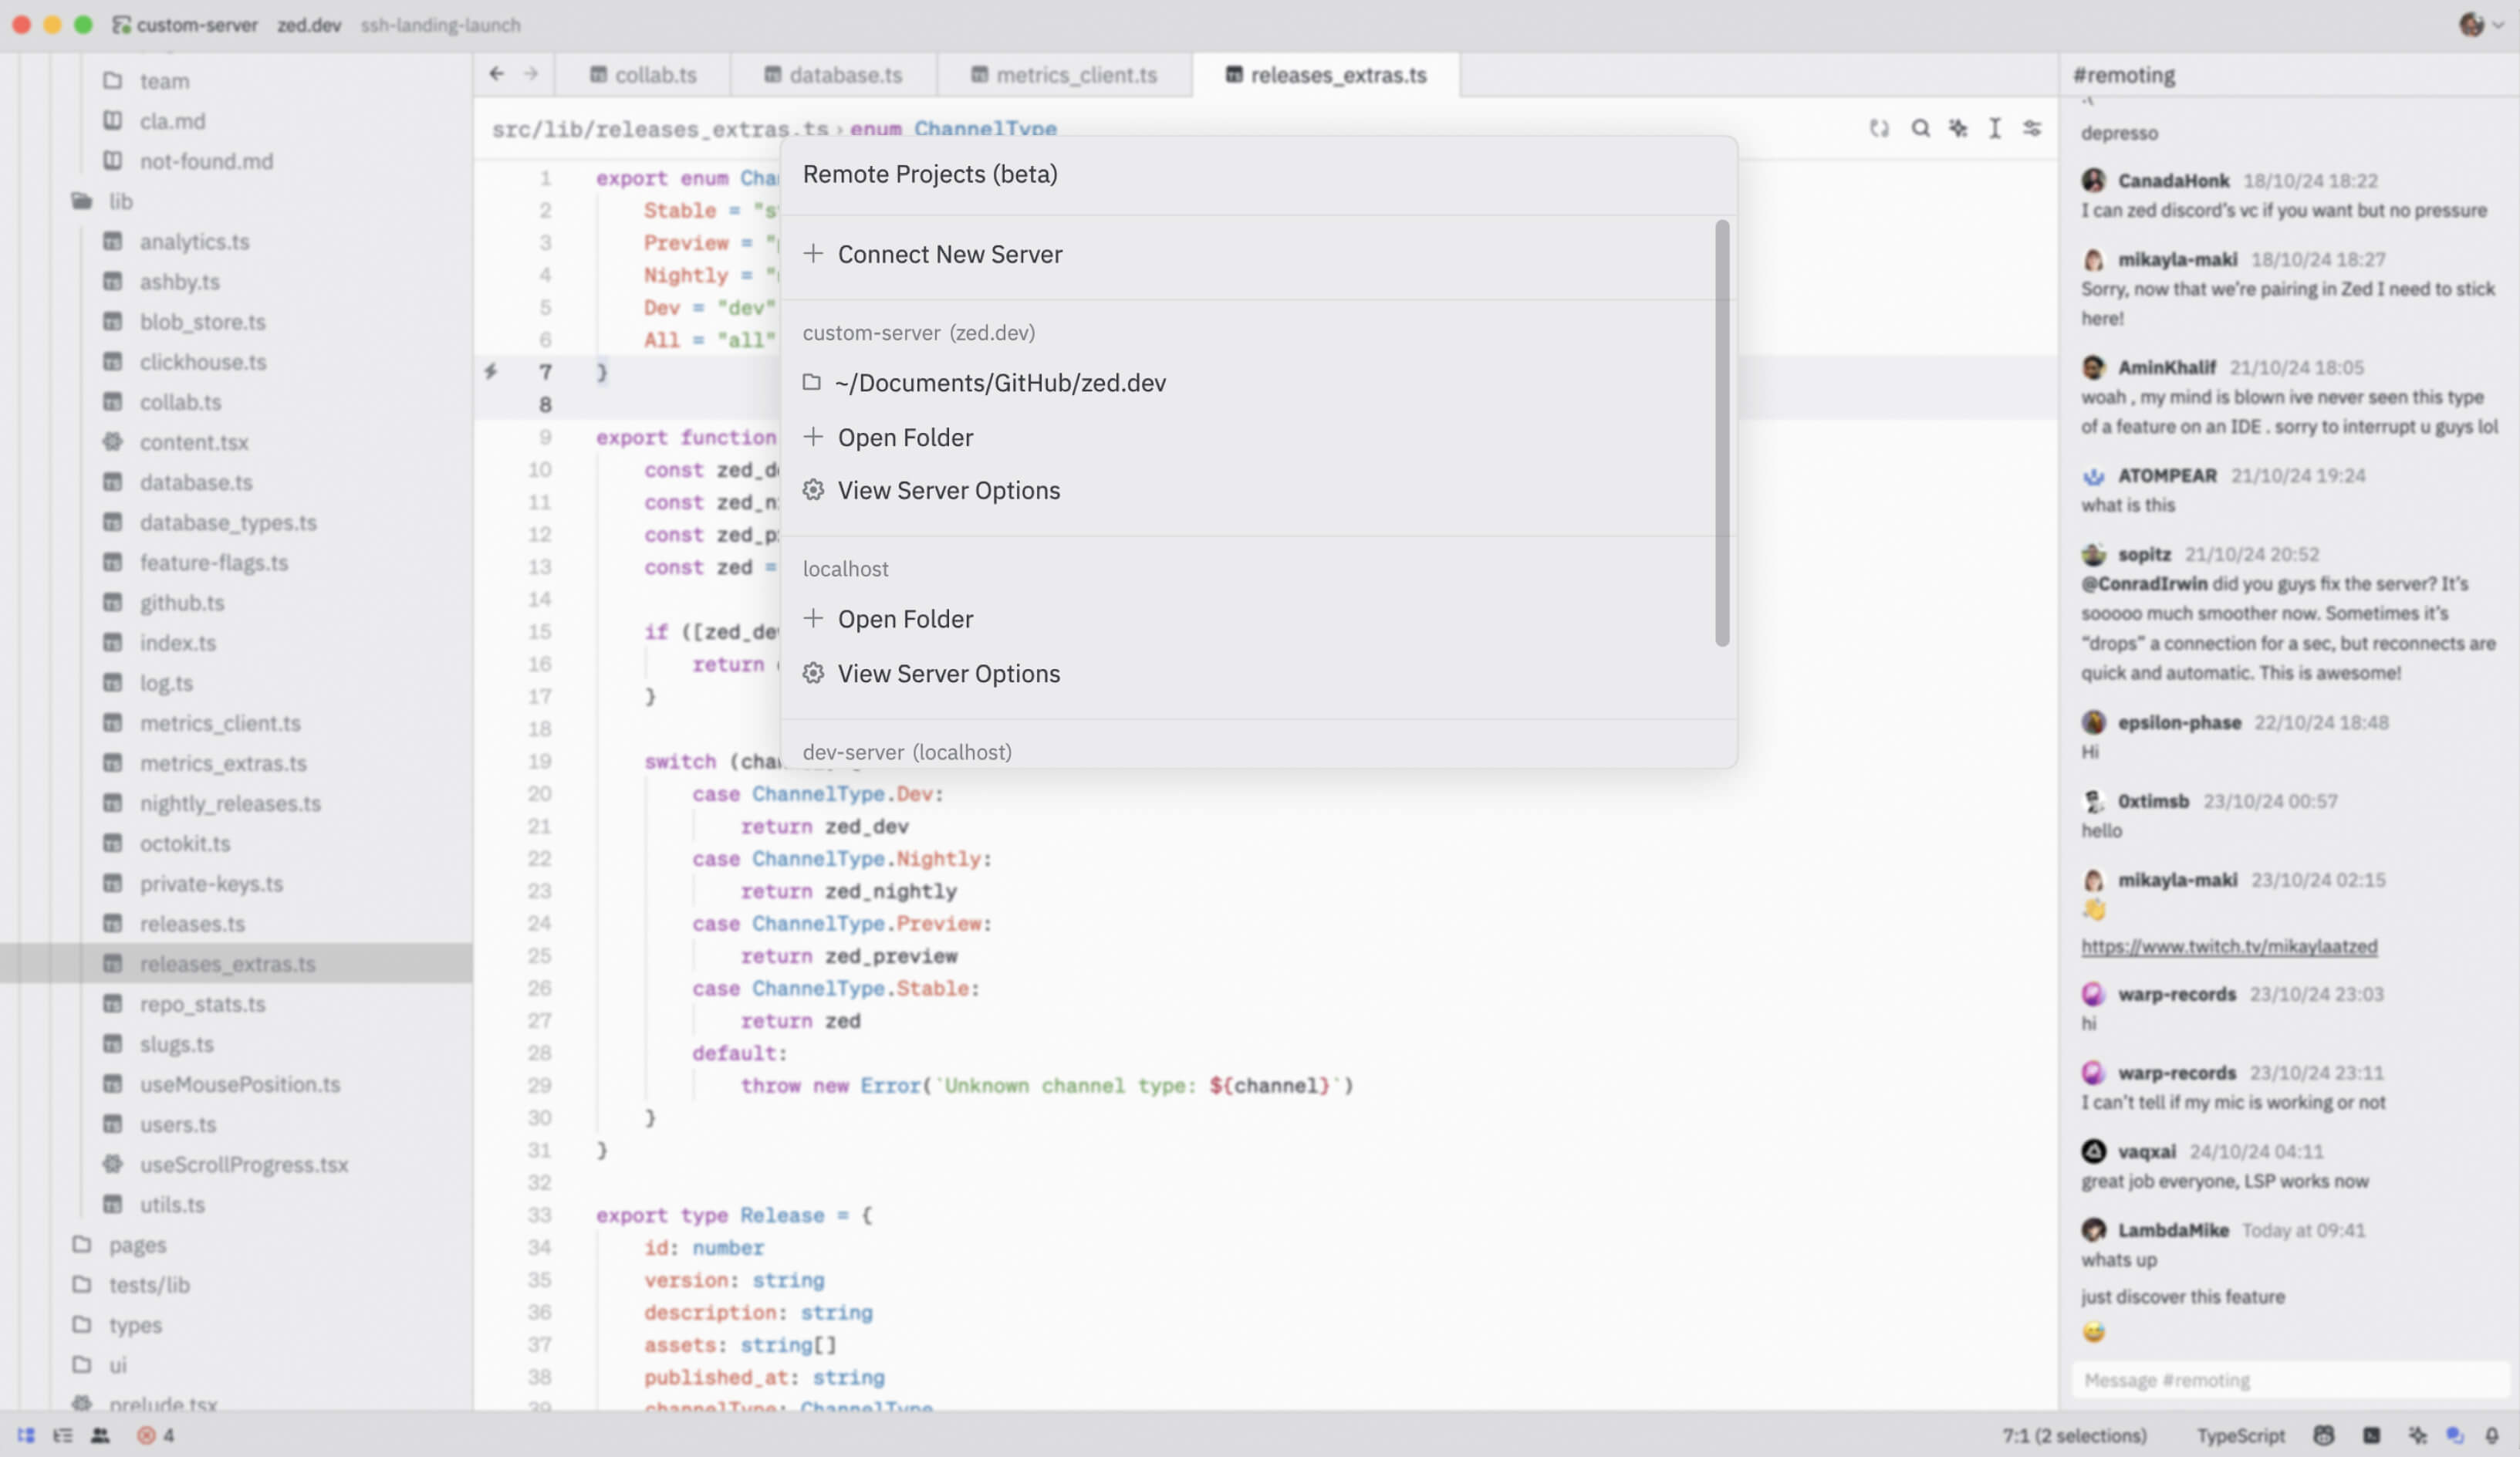Open inline assist sparkle icon in toolbar

(1958, 128)
